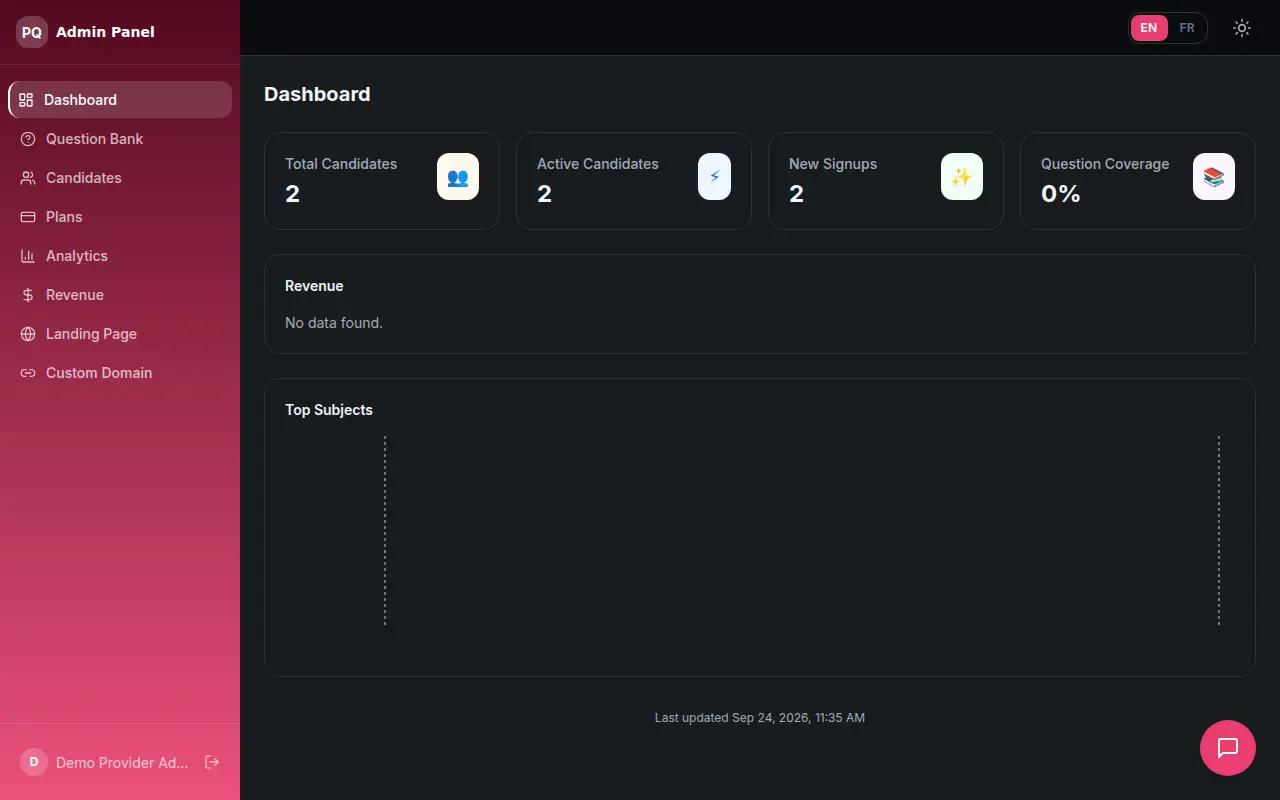
Task: Click the Revenue dollar sign icon
Action: (x=28, y=295)
